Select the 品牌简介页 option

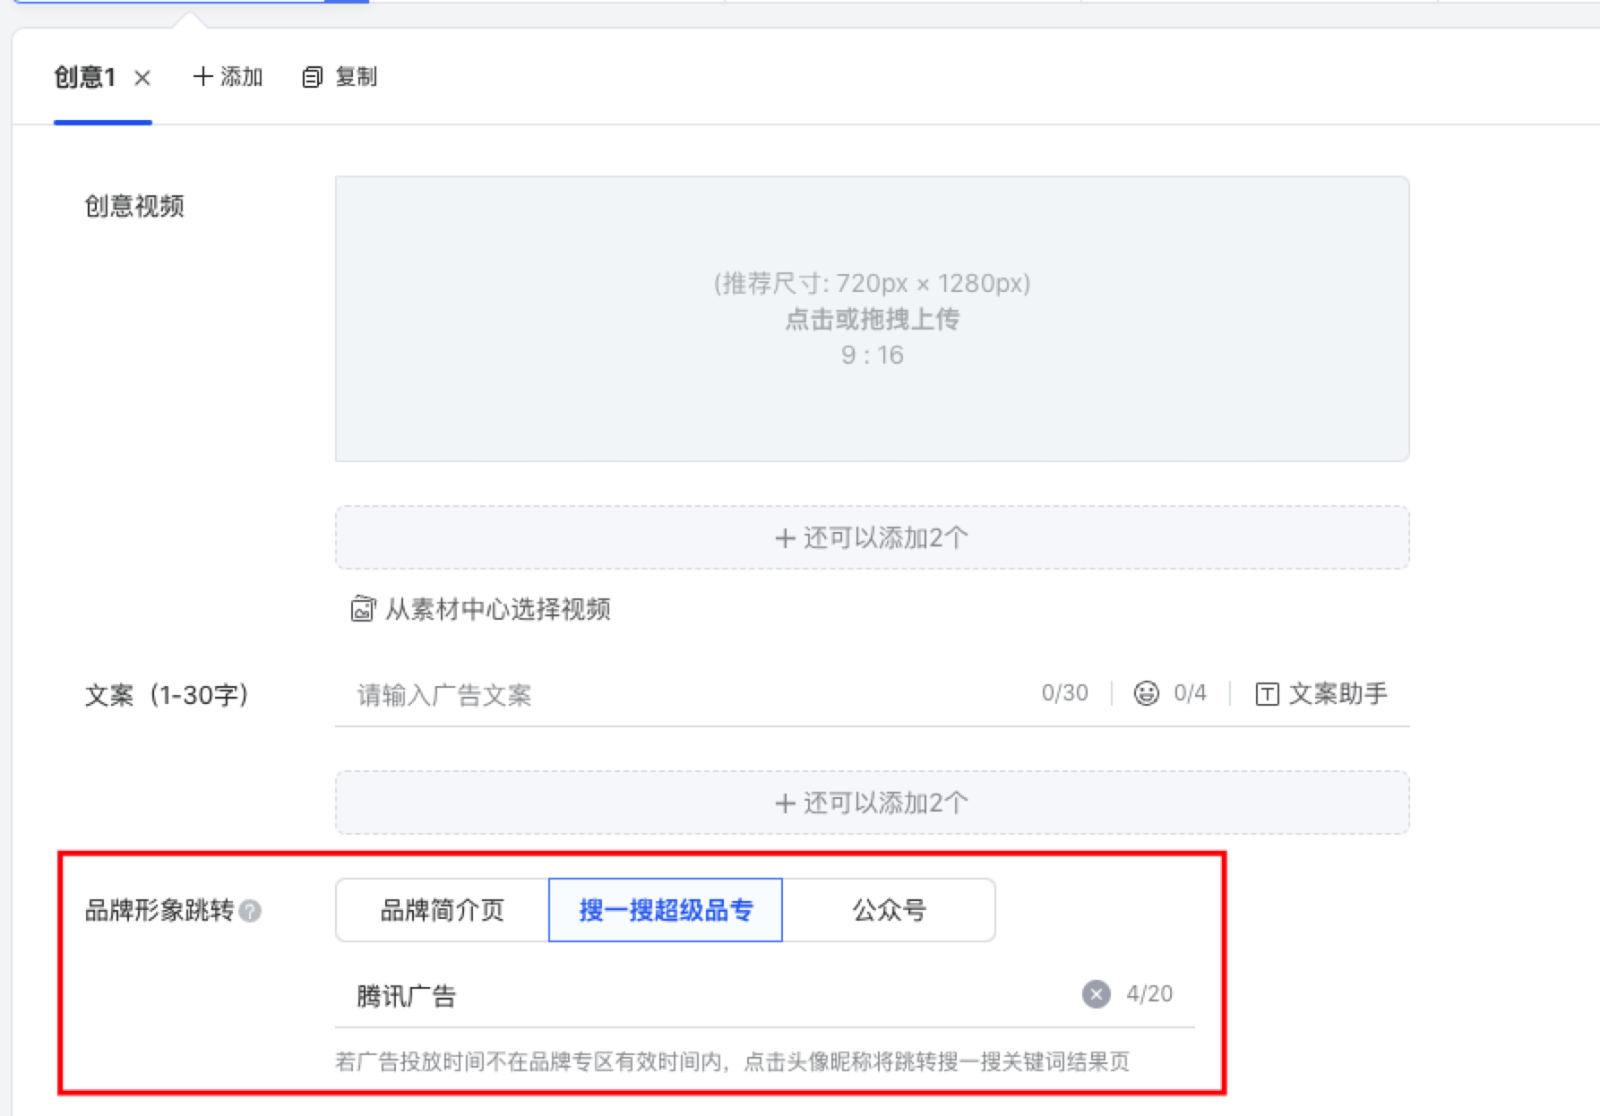point(442,910)
